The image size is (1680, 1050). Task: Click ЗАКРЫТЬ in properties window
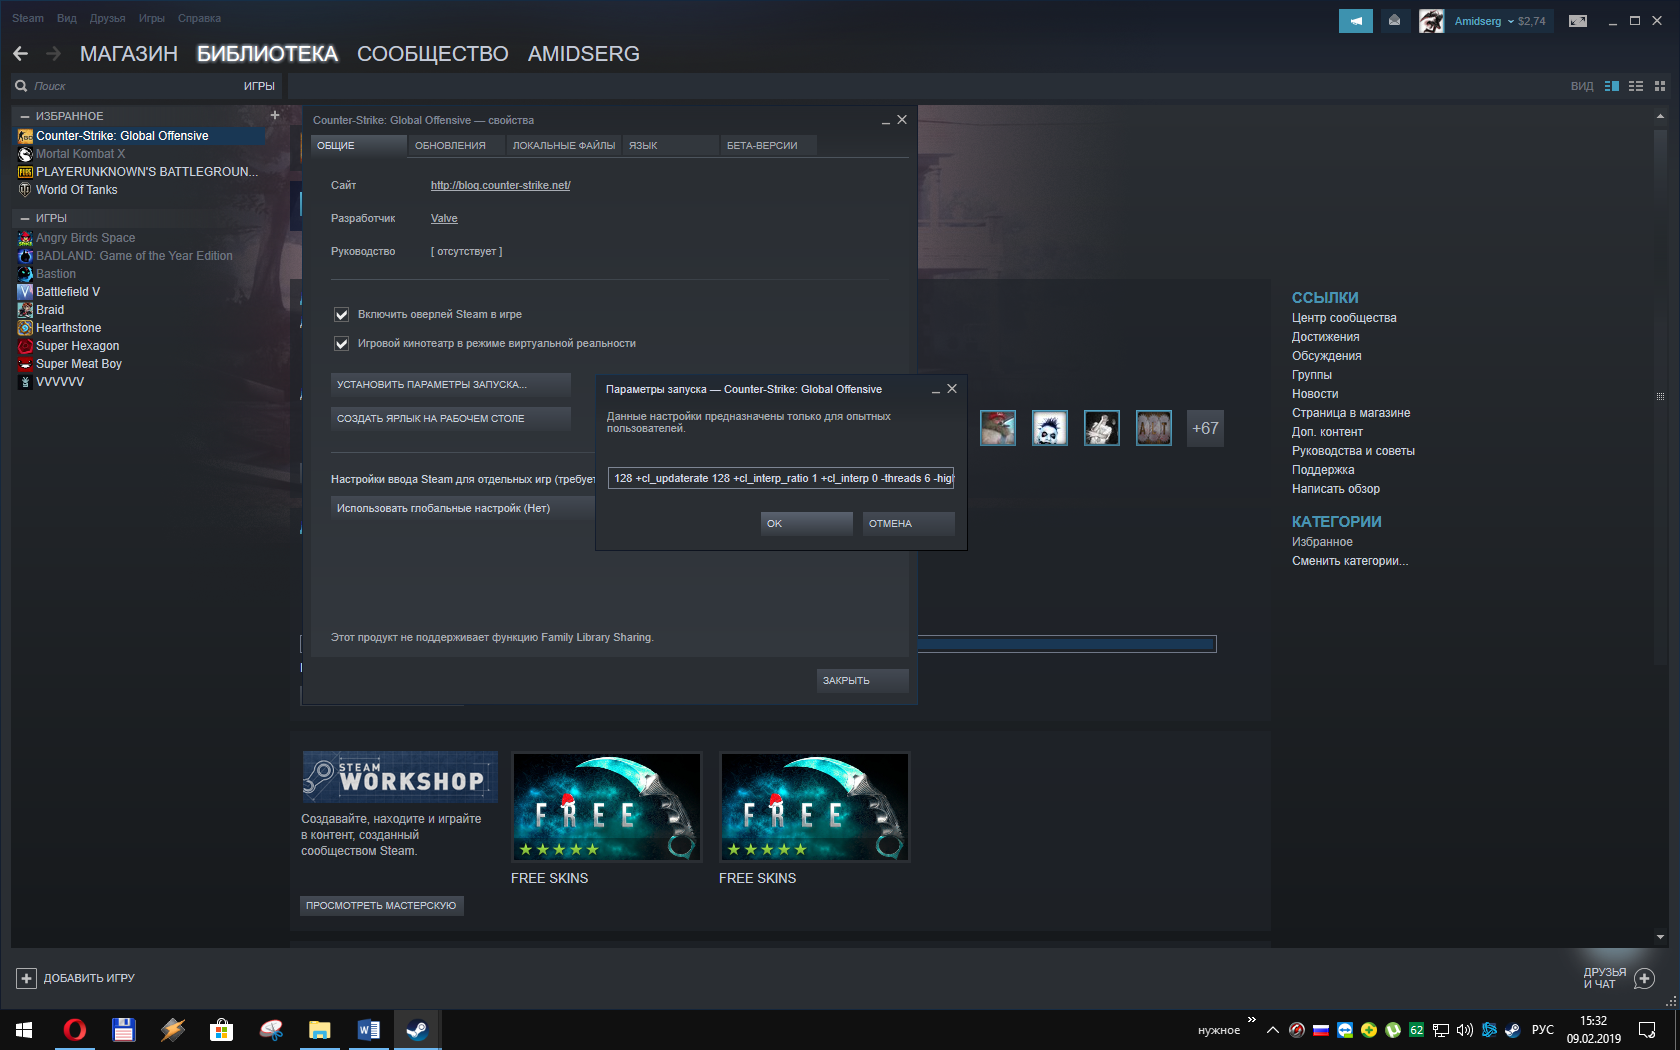[863, 681]
